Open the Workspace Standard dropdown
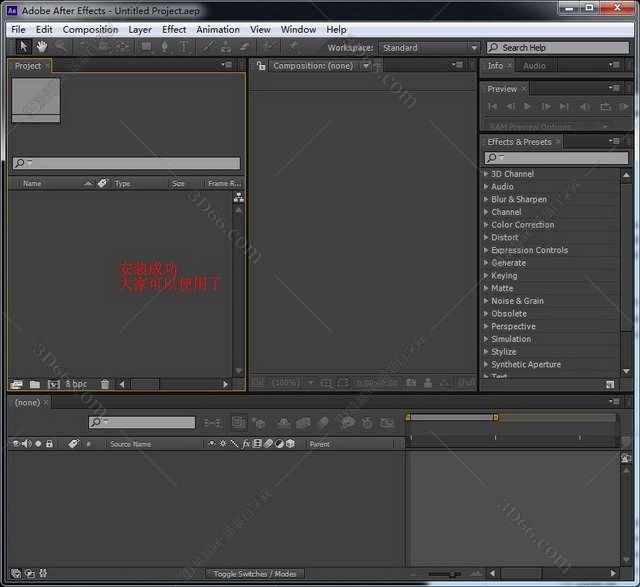This screenshot has width=640, height=587. click(x=429, y=48)
